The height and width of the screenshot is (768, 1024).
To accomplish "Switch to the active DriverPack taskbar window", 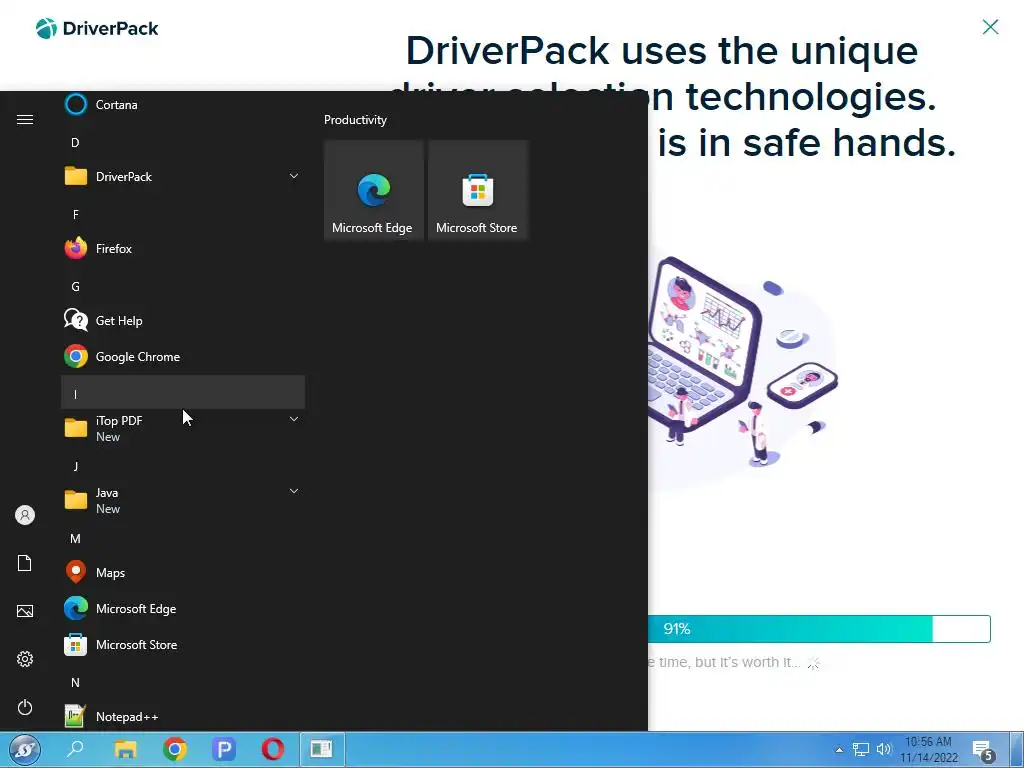I will pyautogui.click(x=321, y=749).
